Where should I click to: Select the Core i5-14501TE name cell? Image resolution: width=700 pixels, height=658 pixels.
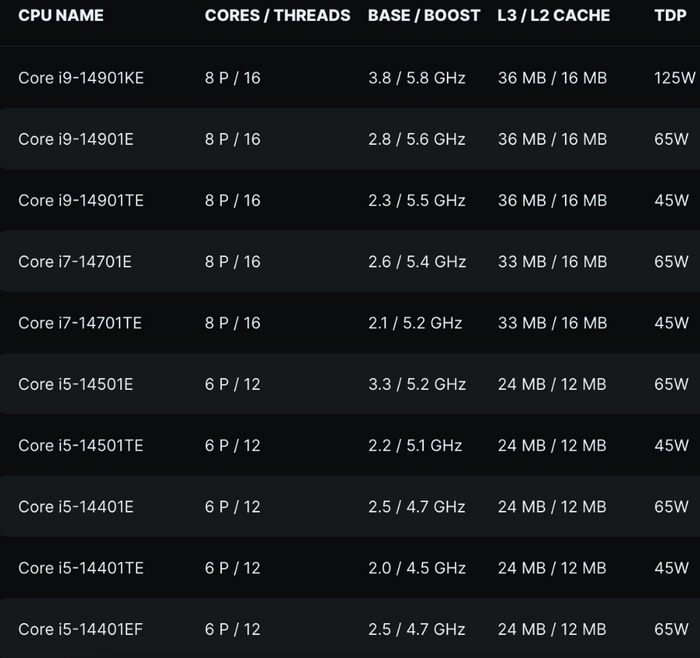81,445
